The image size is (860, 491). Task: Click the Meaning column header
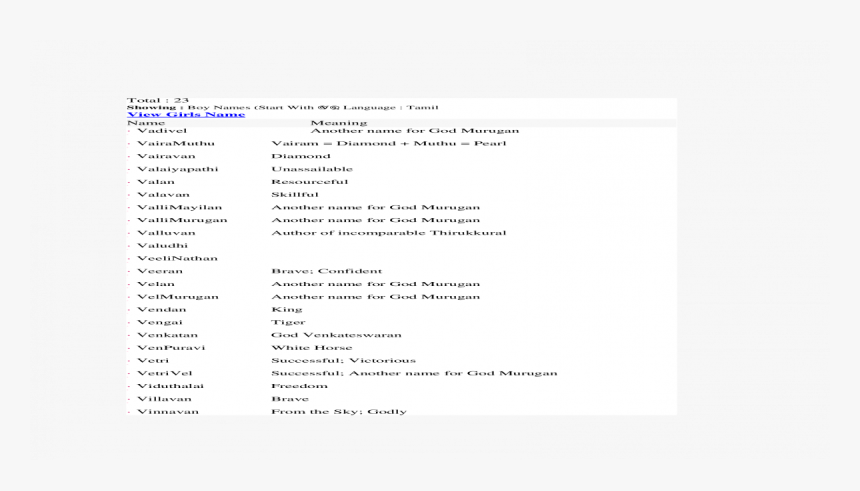(338, 123)
